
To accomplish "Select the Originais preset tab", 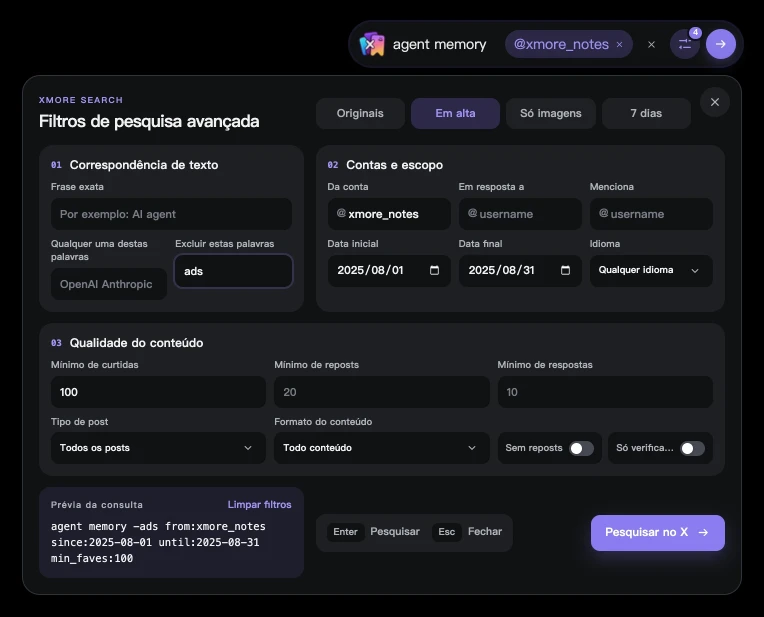I will coord(360,113).
